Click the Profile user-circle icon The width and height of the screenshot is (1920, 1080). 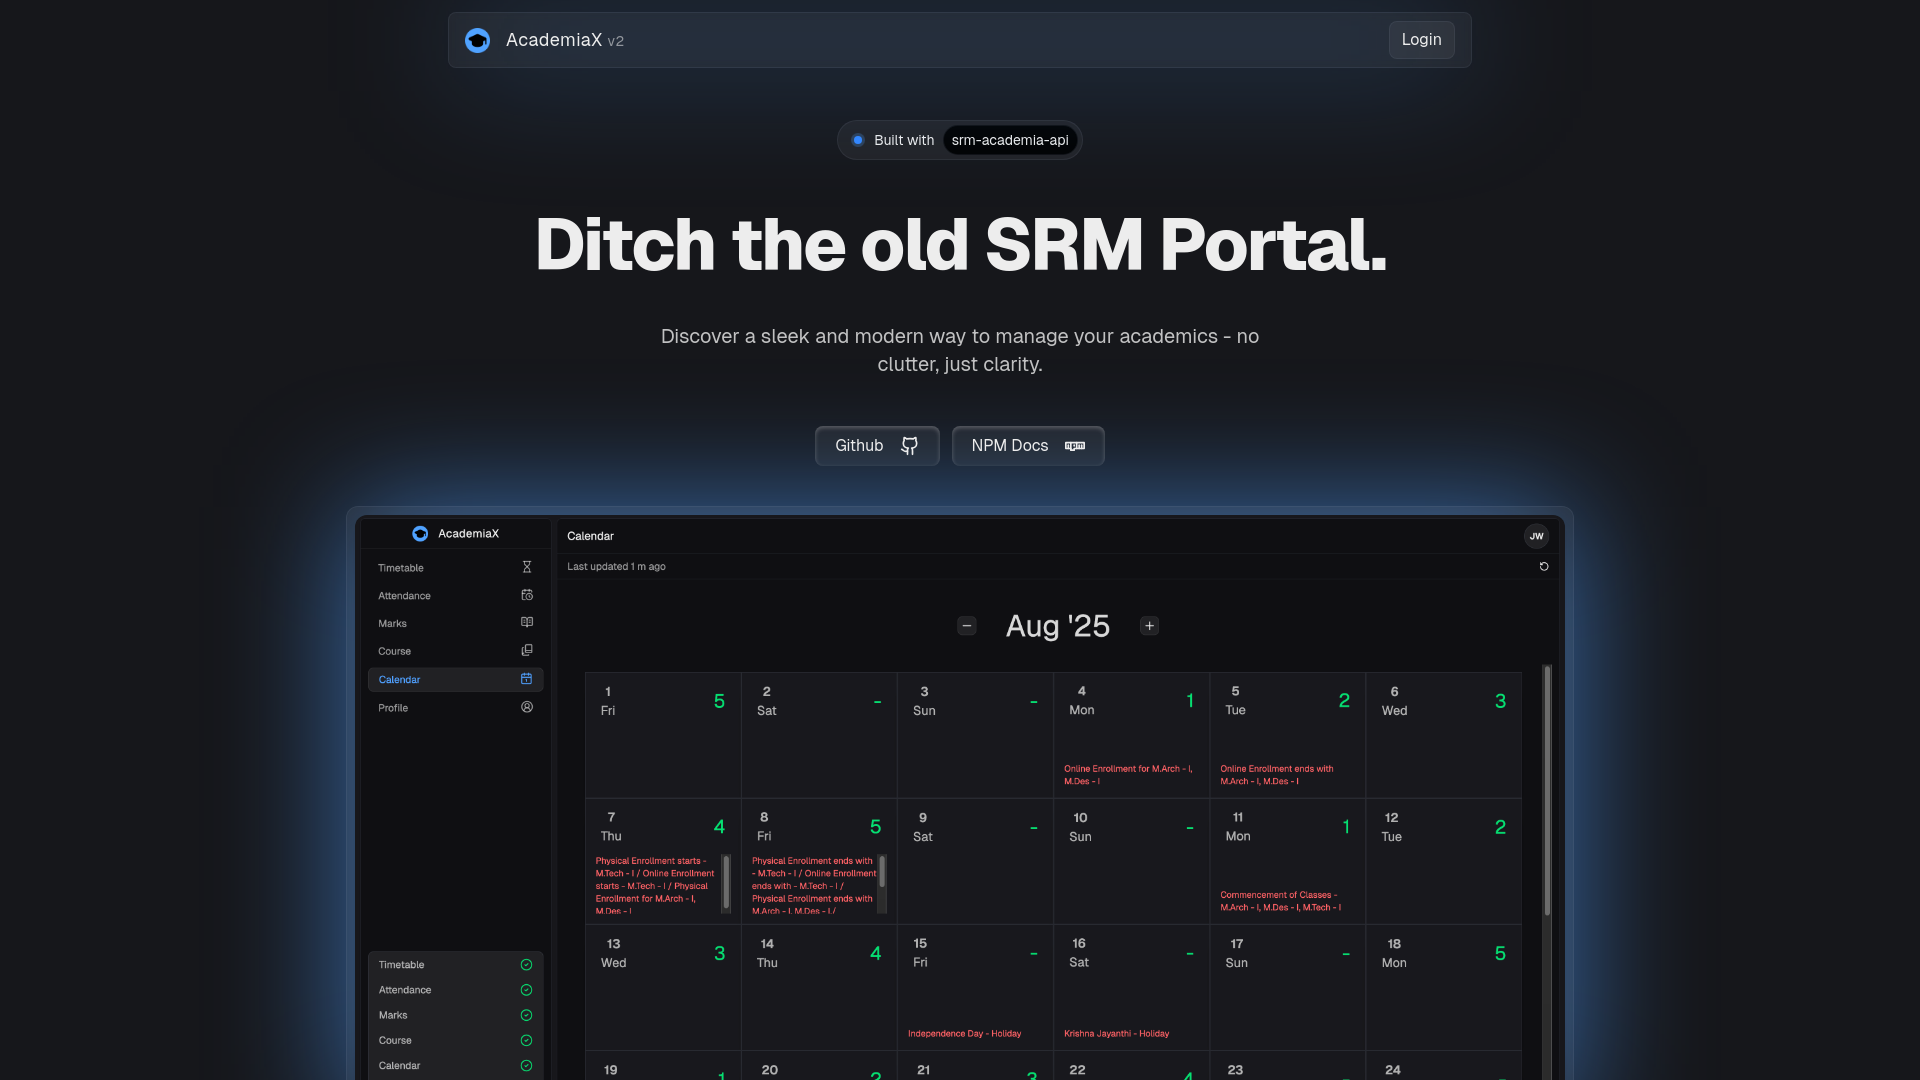pos(527,706)
